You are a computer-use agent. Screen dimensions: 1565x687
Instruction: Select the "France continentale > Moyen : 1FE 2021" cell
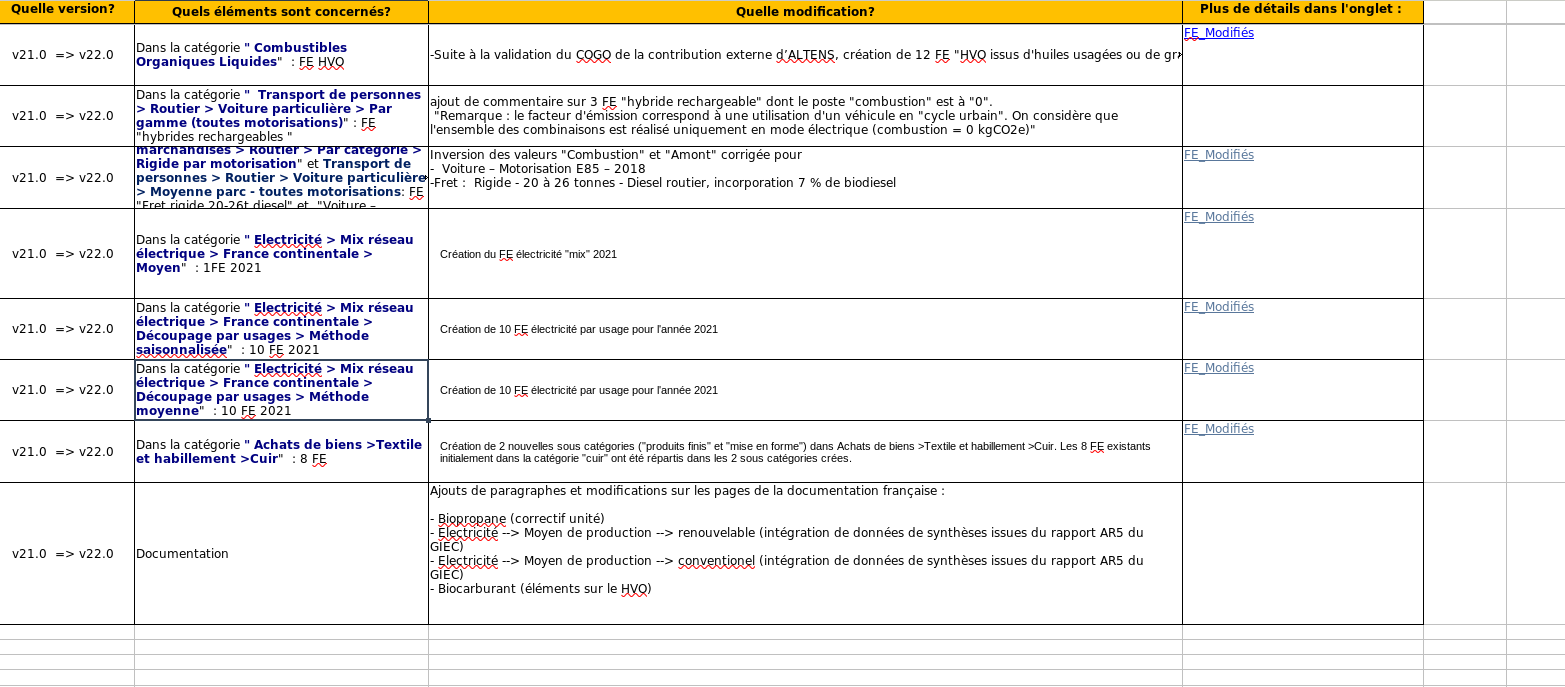281,254
